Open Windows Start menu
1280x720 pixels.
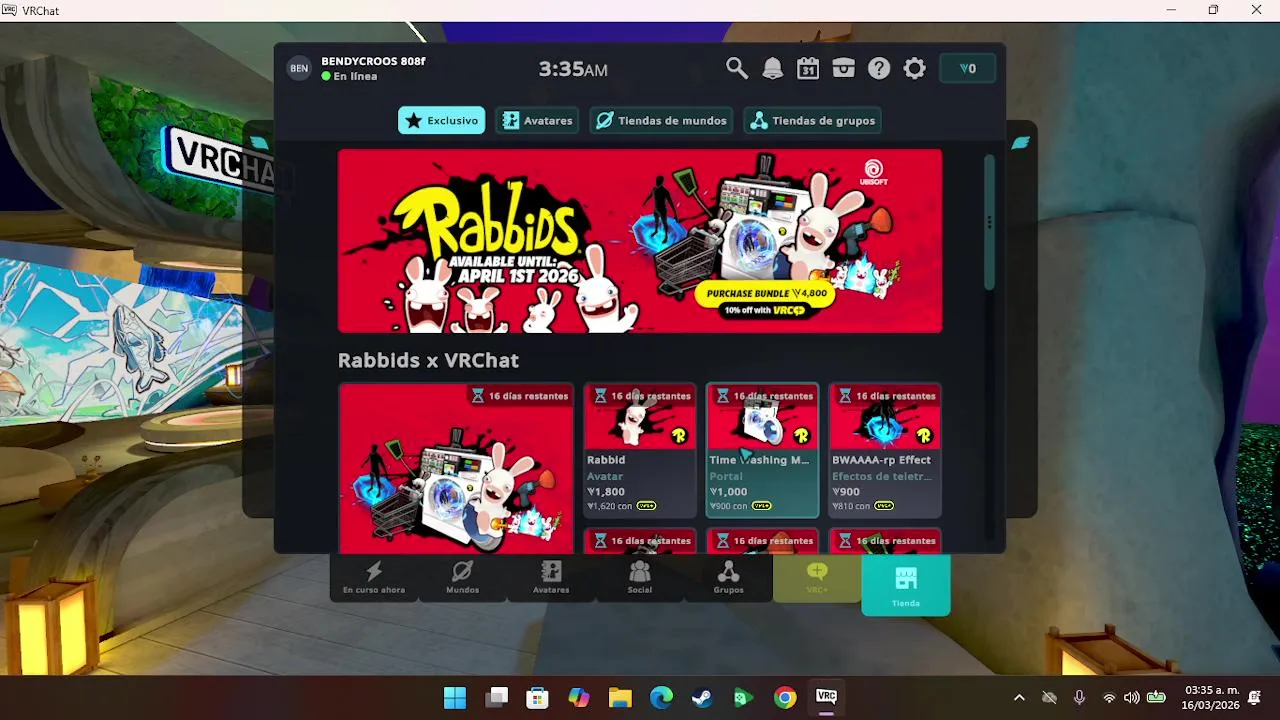pos(455,697)
